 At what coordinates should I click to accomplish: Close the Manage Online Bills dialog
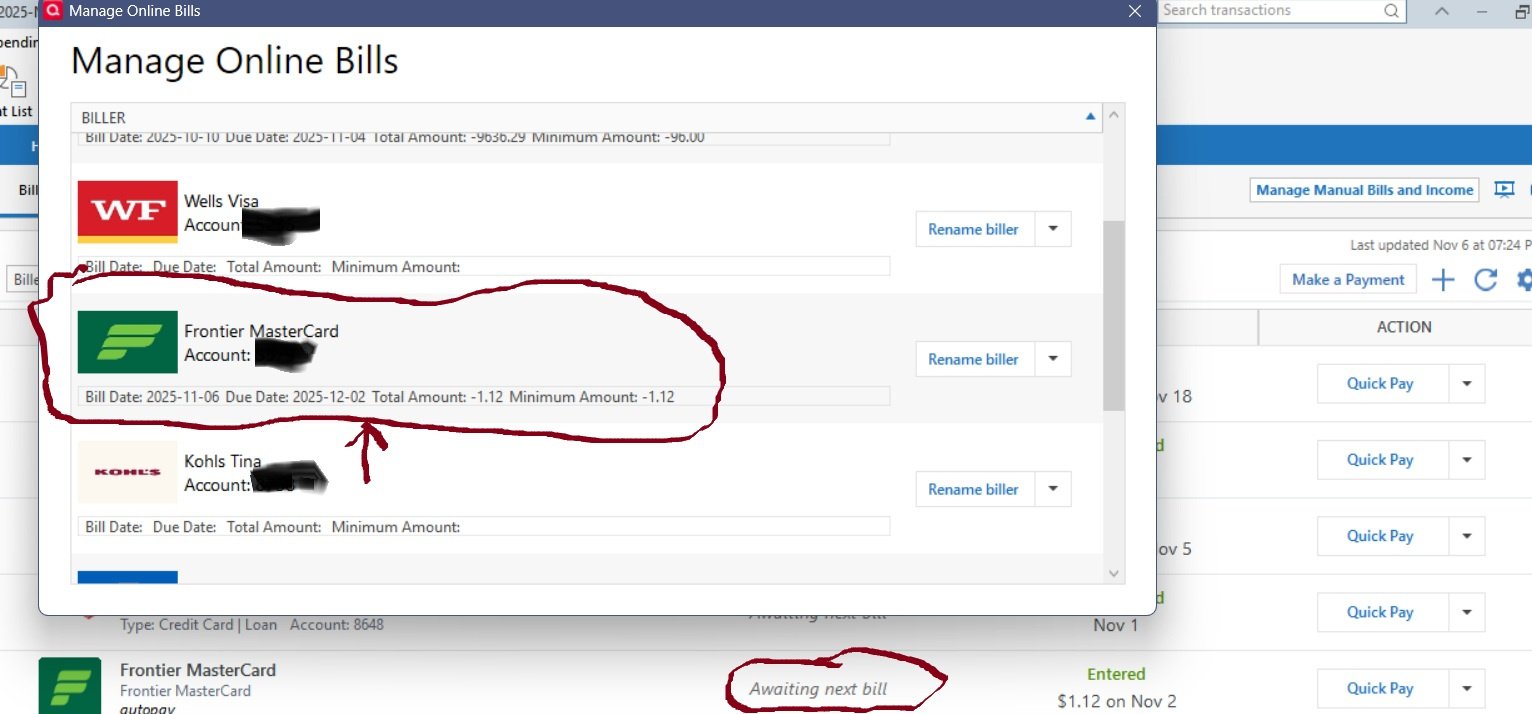pyautogui.click(x=1134, y=11)
